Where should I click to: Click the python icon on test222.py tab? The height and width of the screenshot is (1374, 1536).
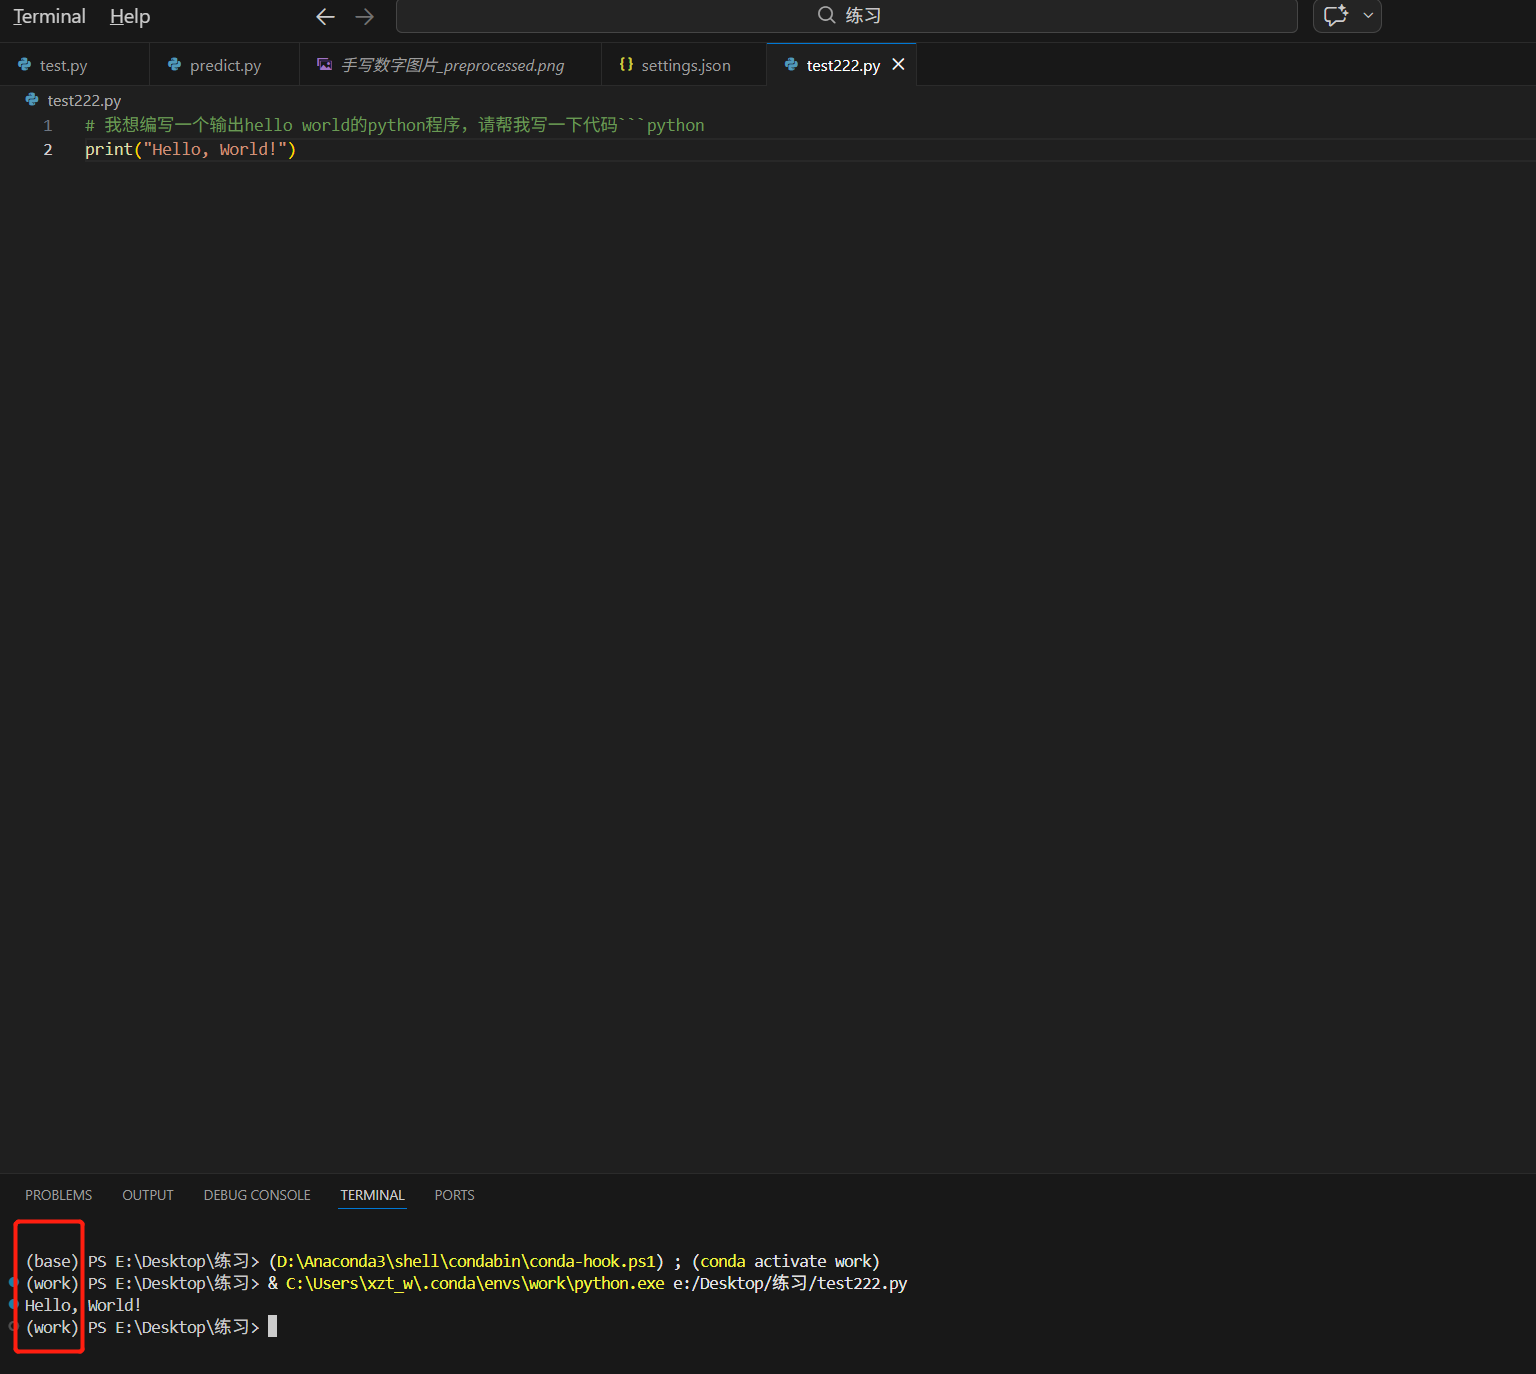pos(791,64)
